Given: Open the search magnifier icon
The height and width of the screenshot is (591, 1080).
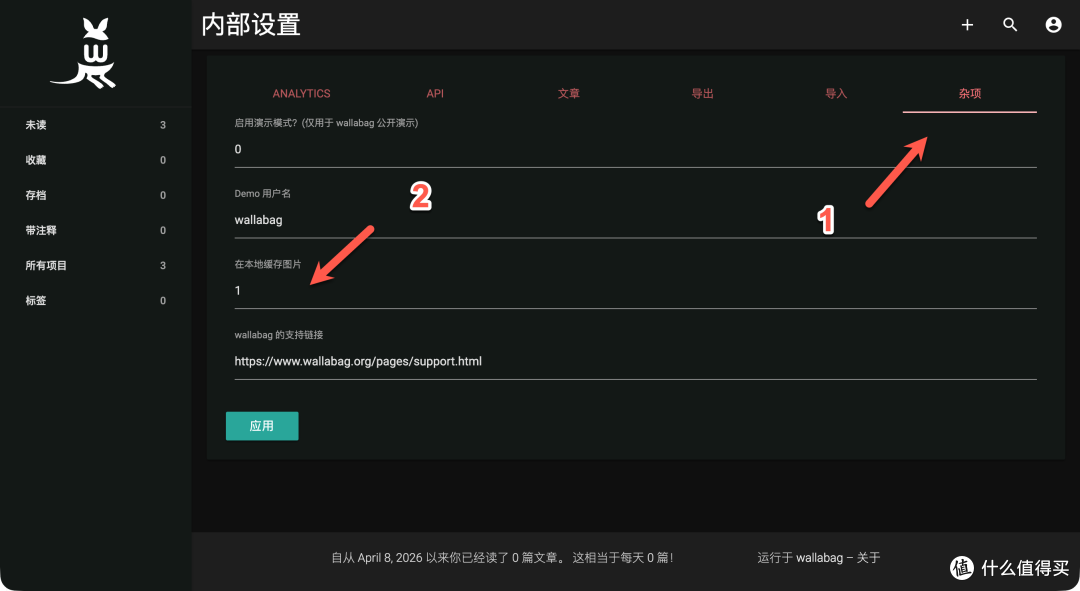Looking at the screenshot, I should (1010, 25).
